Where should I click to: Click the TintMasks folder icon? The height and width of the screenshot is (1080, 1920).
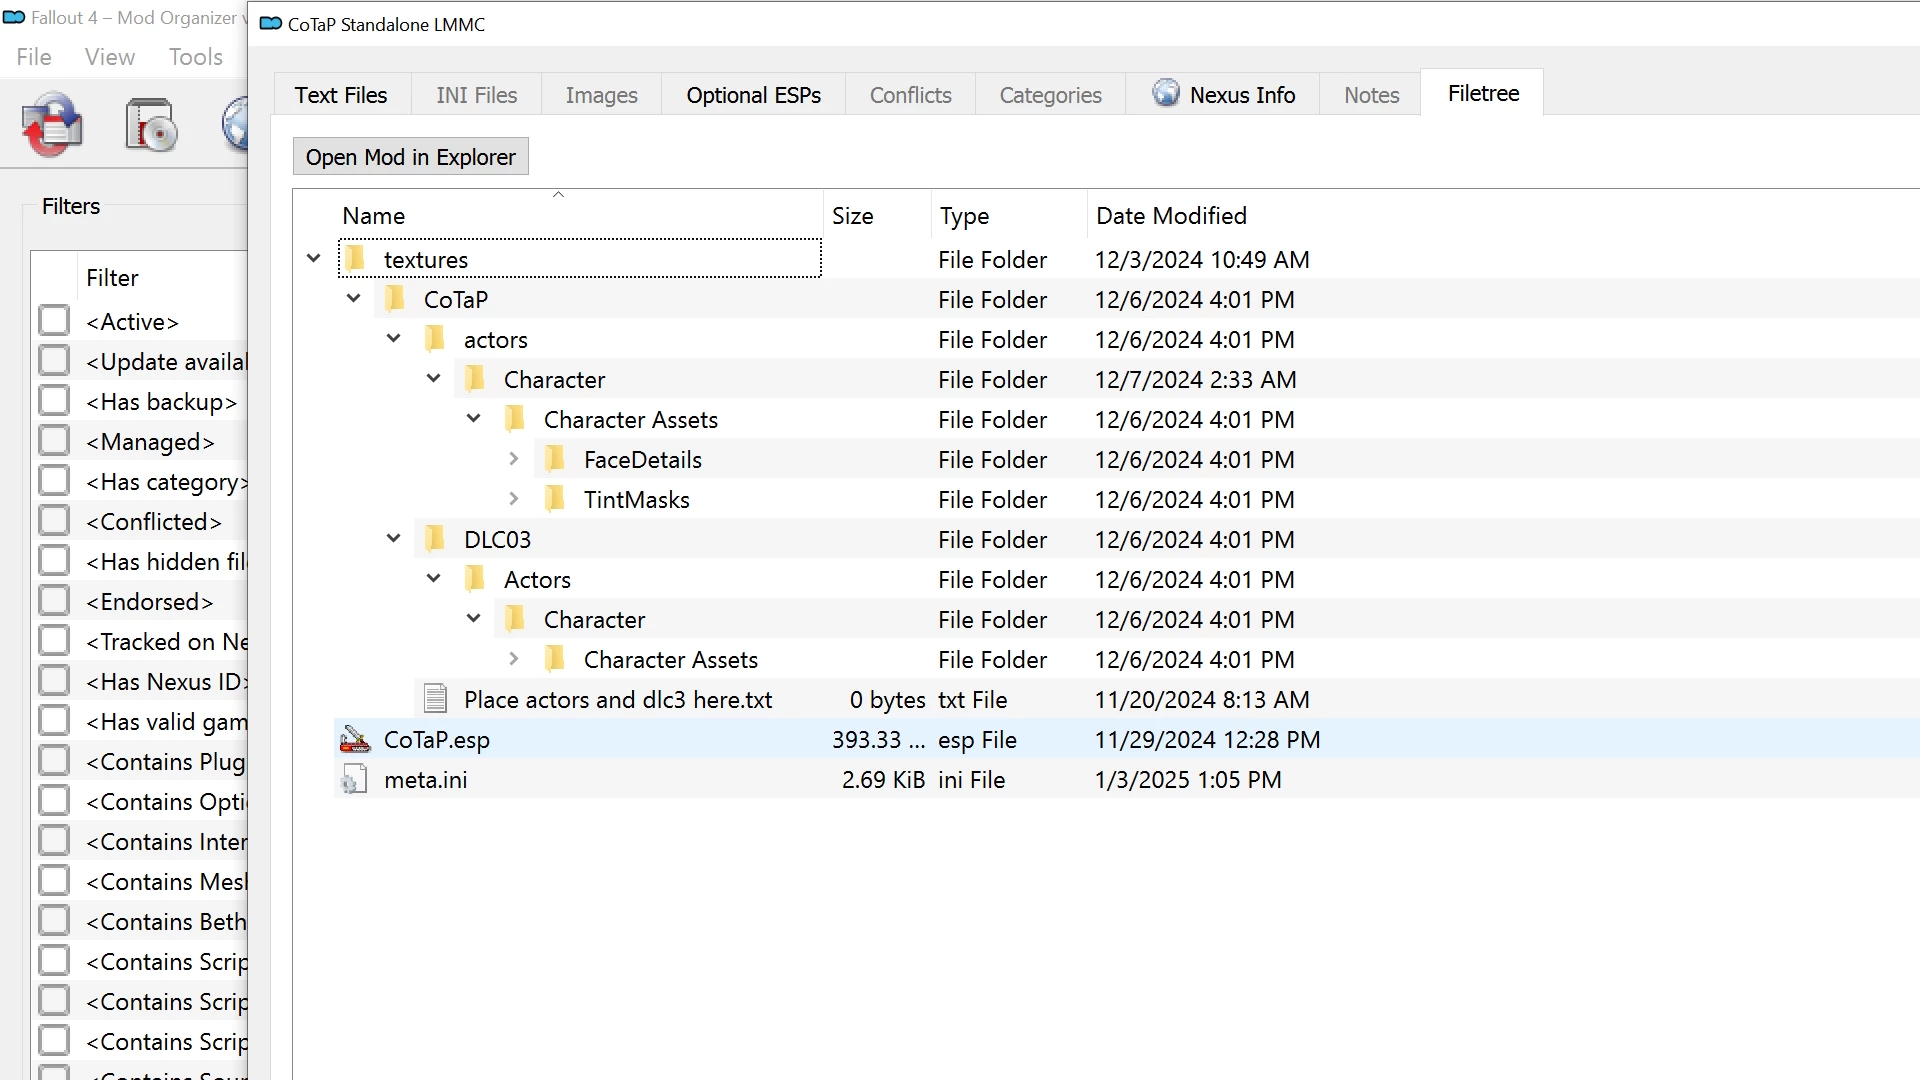pyautogui.click(x=555, y=499)
